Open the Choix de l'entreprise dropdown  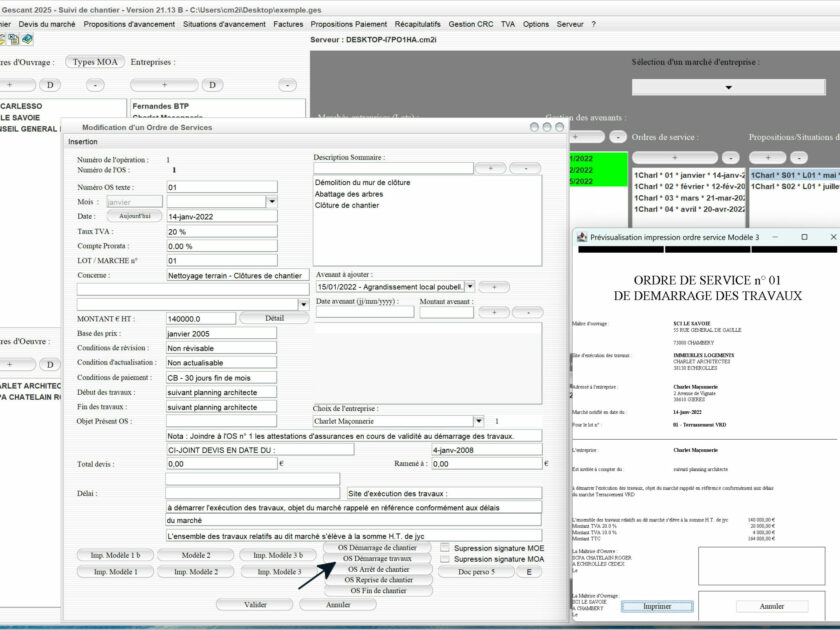479,421
